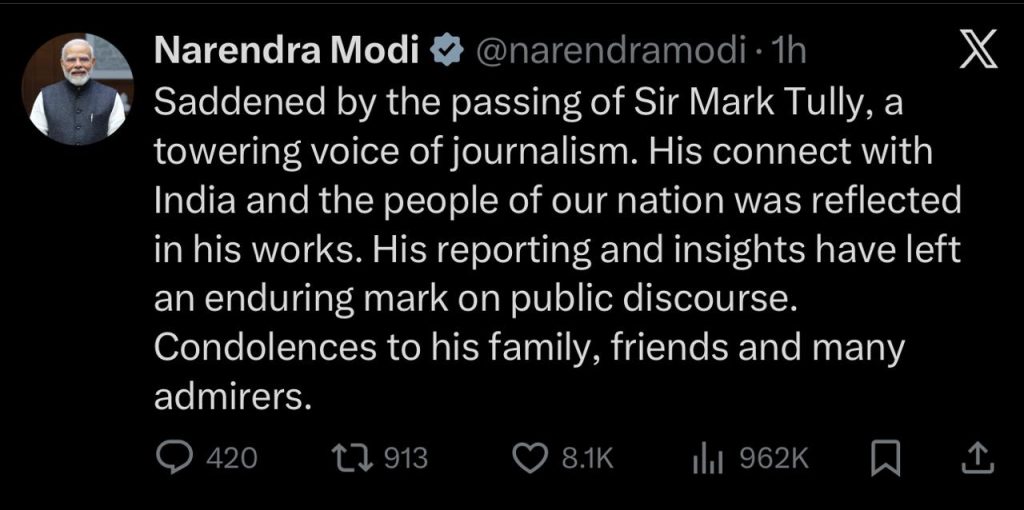Click the reply speech bubble icon

click(176, 458)
